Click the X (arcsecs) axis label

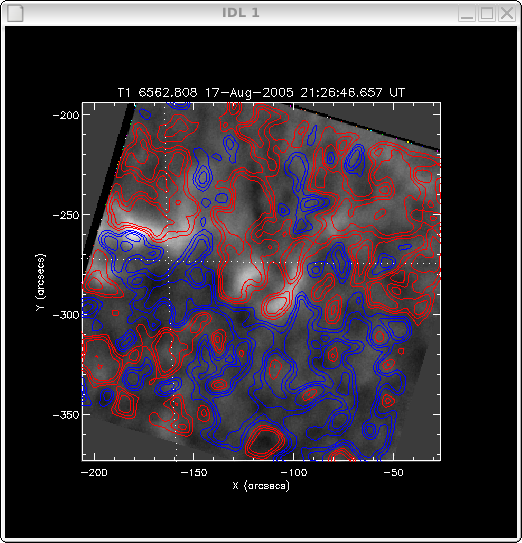pos(261,485)
